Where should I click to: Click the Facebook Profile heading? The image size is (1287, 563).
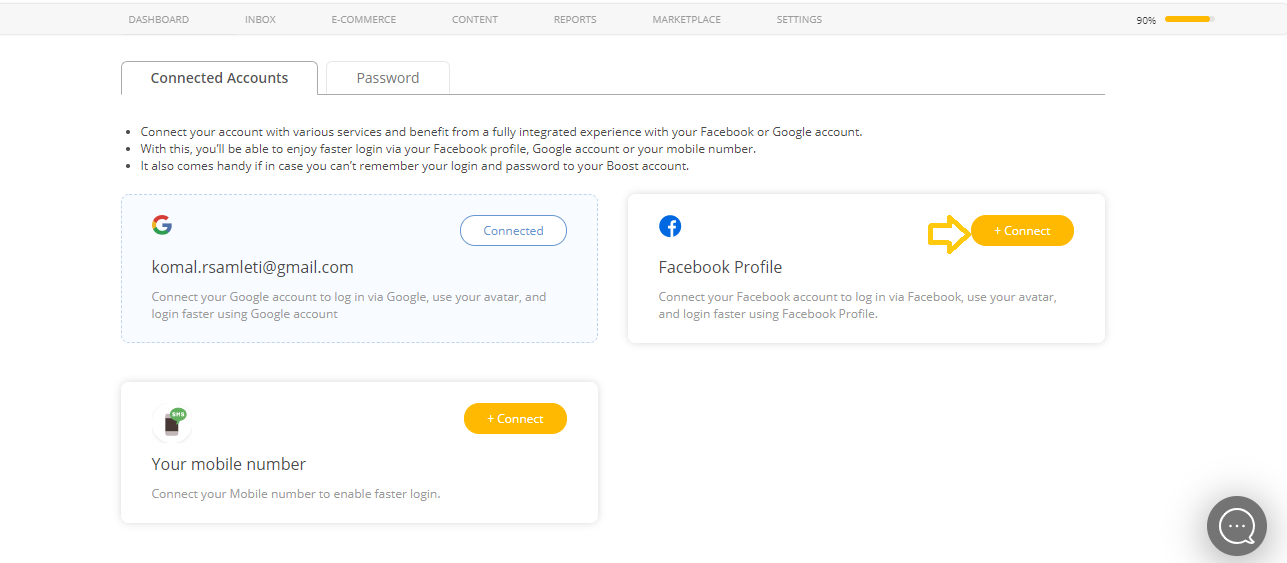click(720, 267)
